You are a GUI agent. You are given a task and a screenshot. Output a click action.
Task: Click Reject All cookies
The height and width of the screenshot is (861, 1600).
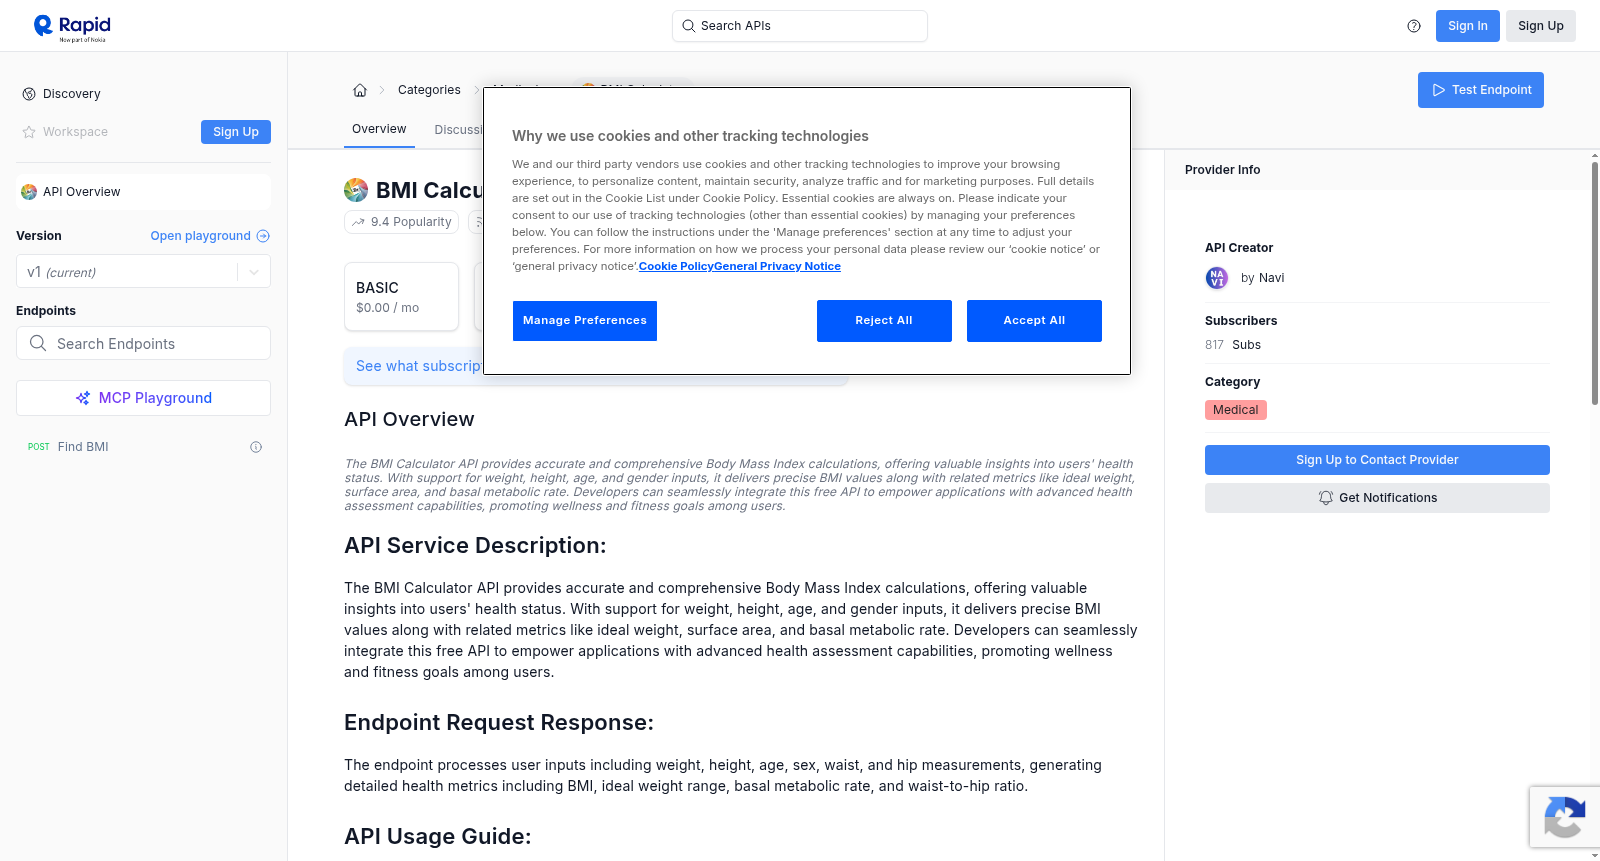884,321
